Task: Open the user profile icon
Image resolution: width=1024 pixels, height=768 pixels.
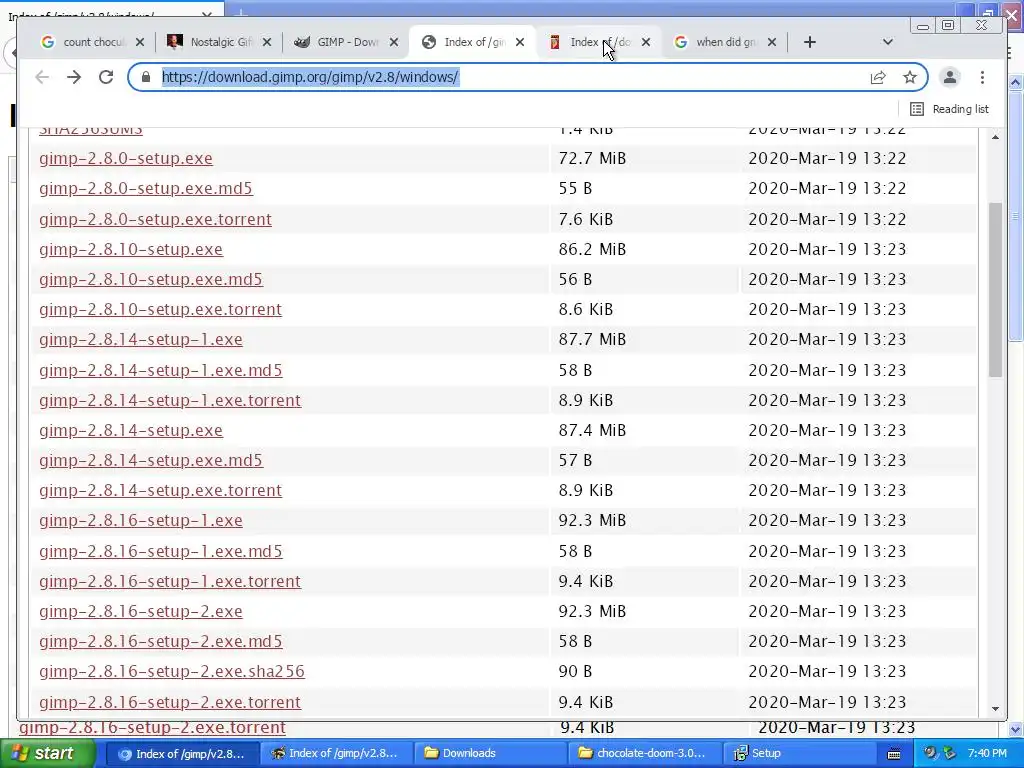Action: (950, 77)
